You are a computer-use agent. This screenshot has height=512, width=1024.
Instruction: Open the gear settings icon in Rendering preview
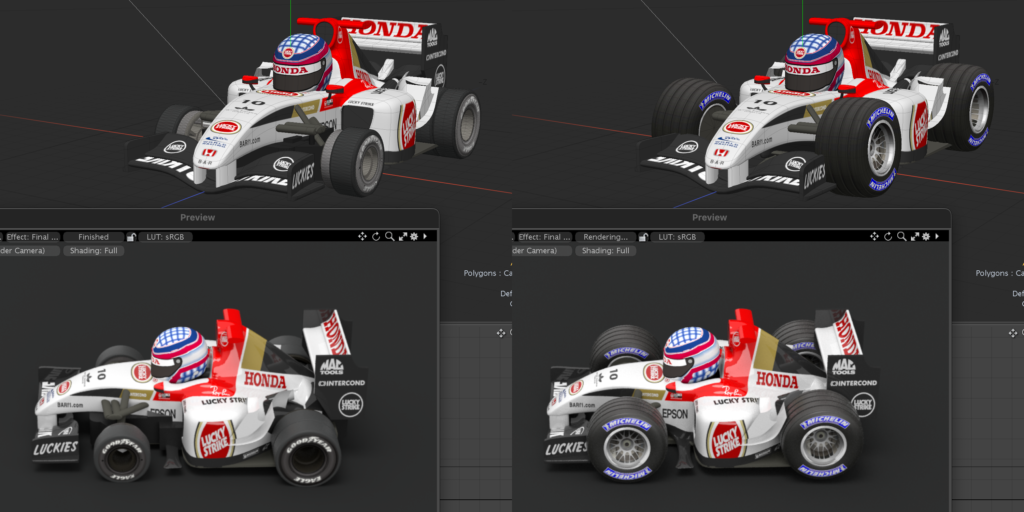[x=925, y=236]
